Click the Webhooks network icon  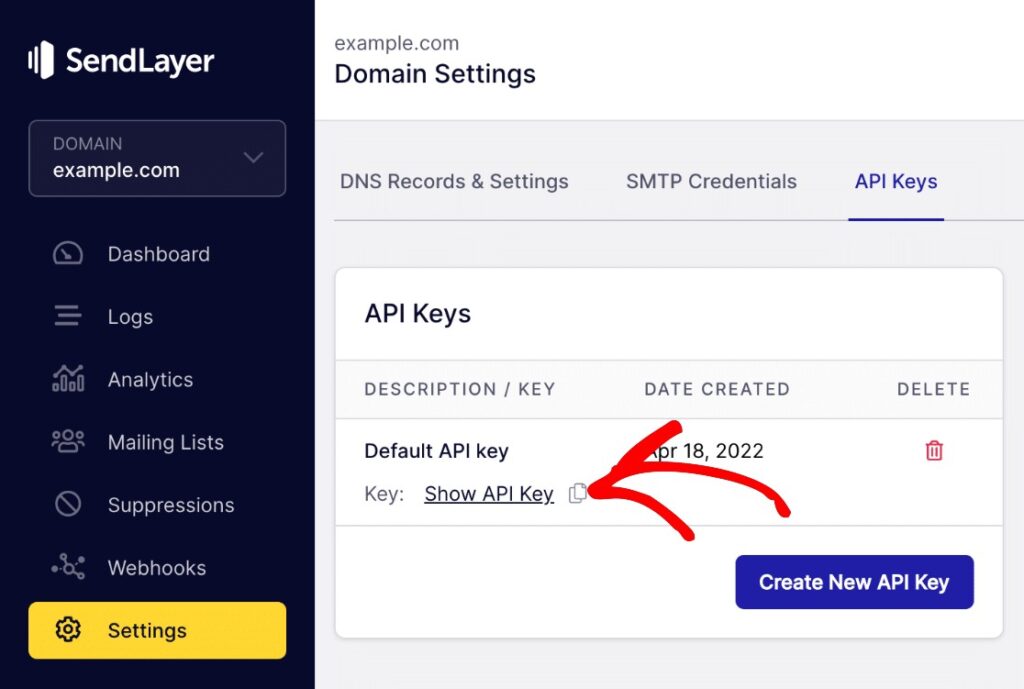click(x=67, y=568)
